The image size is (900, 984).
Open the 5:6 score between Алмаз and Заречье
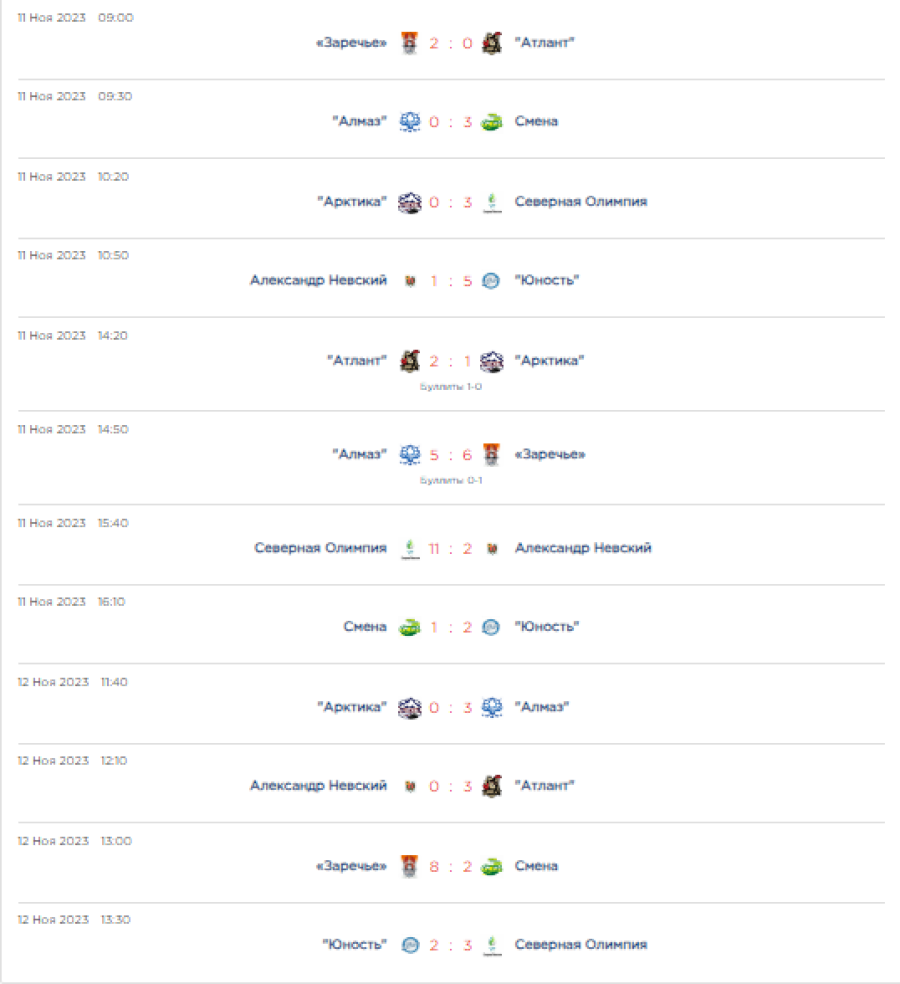point(450,454)
